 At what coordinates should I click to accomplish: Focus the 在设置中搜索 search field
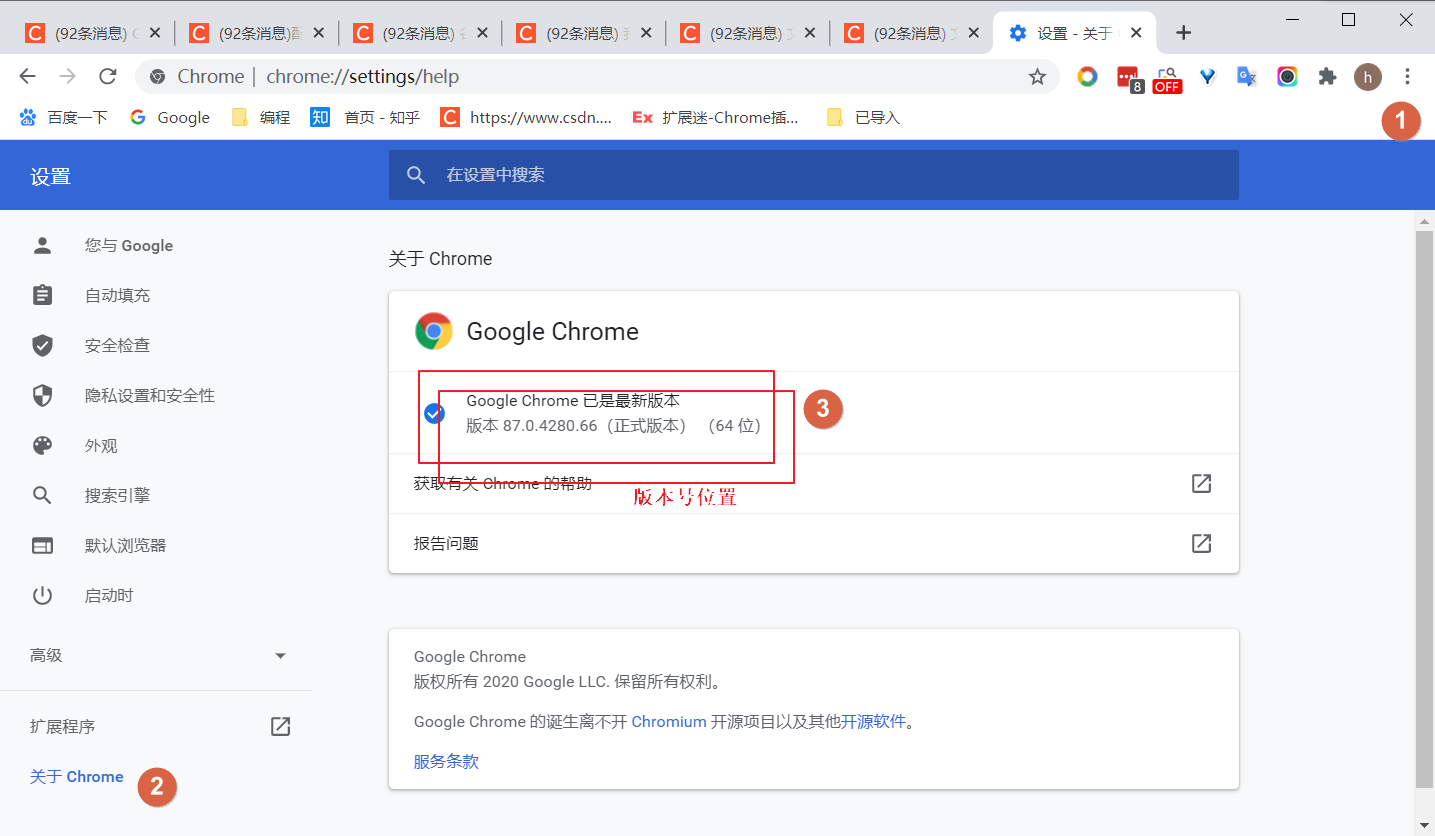tap(813, 175)
